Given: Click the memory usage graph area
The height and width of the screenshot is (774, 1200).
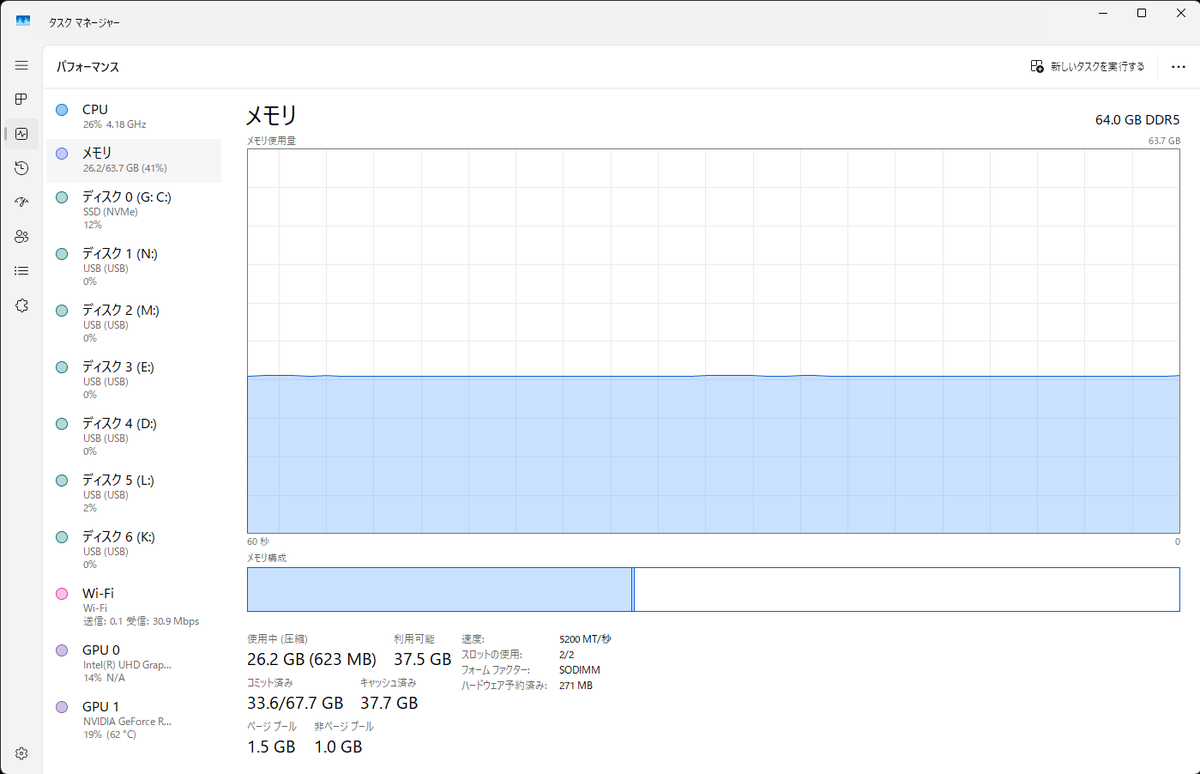Looking at the screenshot, I should click(x=713, y=341).
